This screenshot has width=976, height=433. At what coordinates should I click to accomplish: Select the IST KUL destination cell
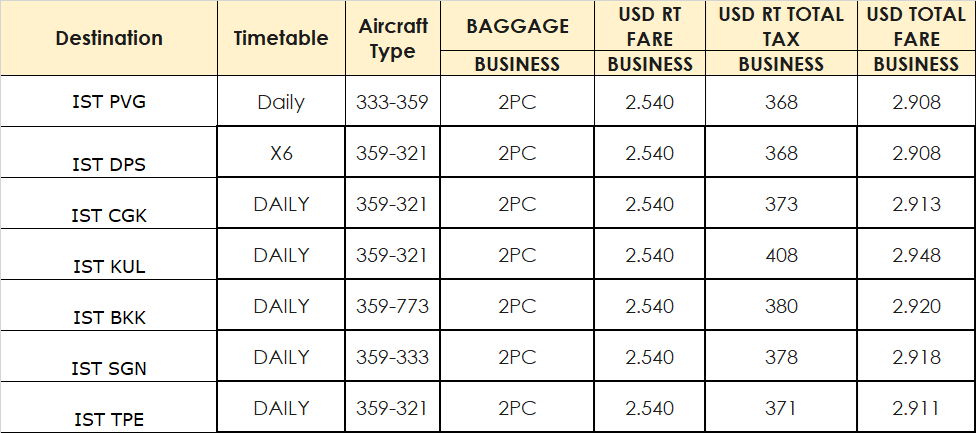click(x=109, y=254)
